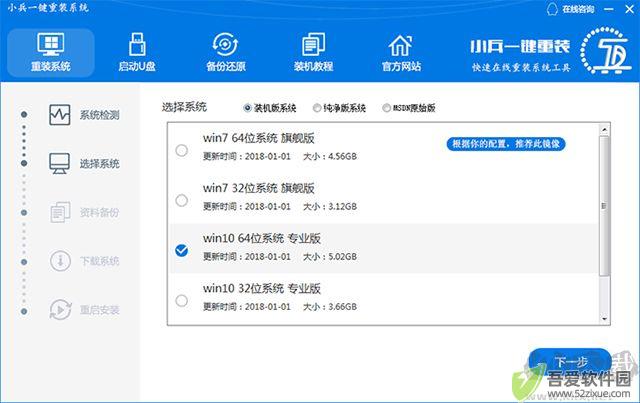
Task: Select the MSDN原始版 radio option
Action: point(386,108)
